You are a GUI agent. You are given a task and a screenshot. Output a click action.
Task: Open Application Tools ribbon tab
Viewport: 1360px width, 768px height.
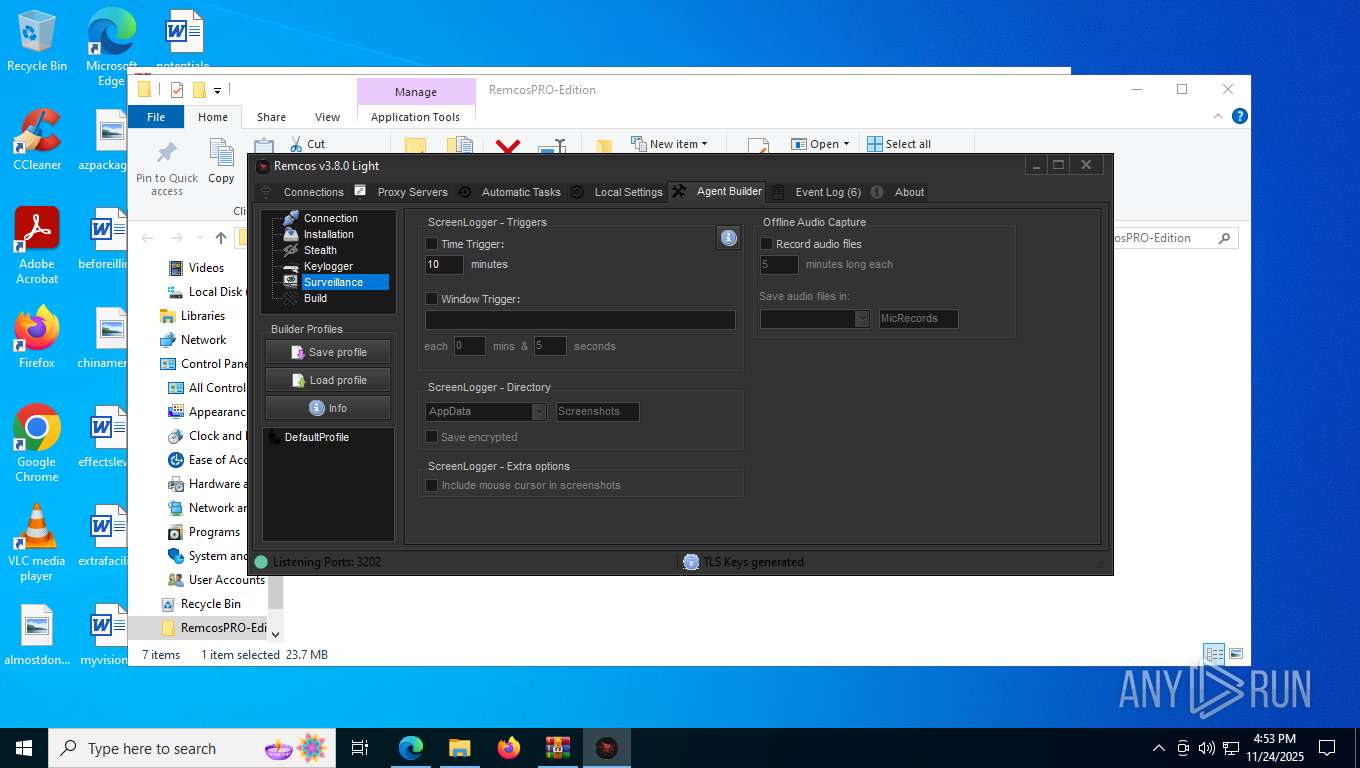pos(415,117)
